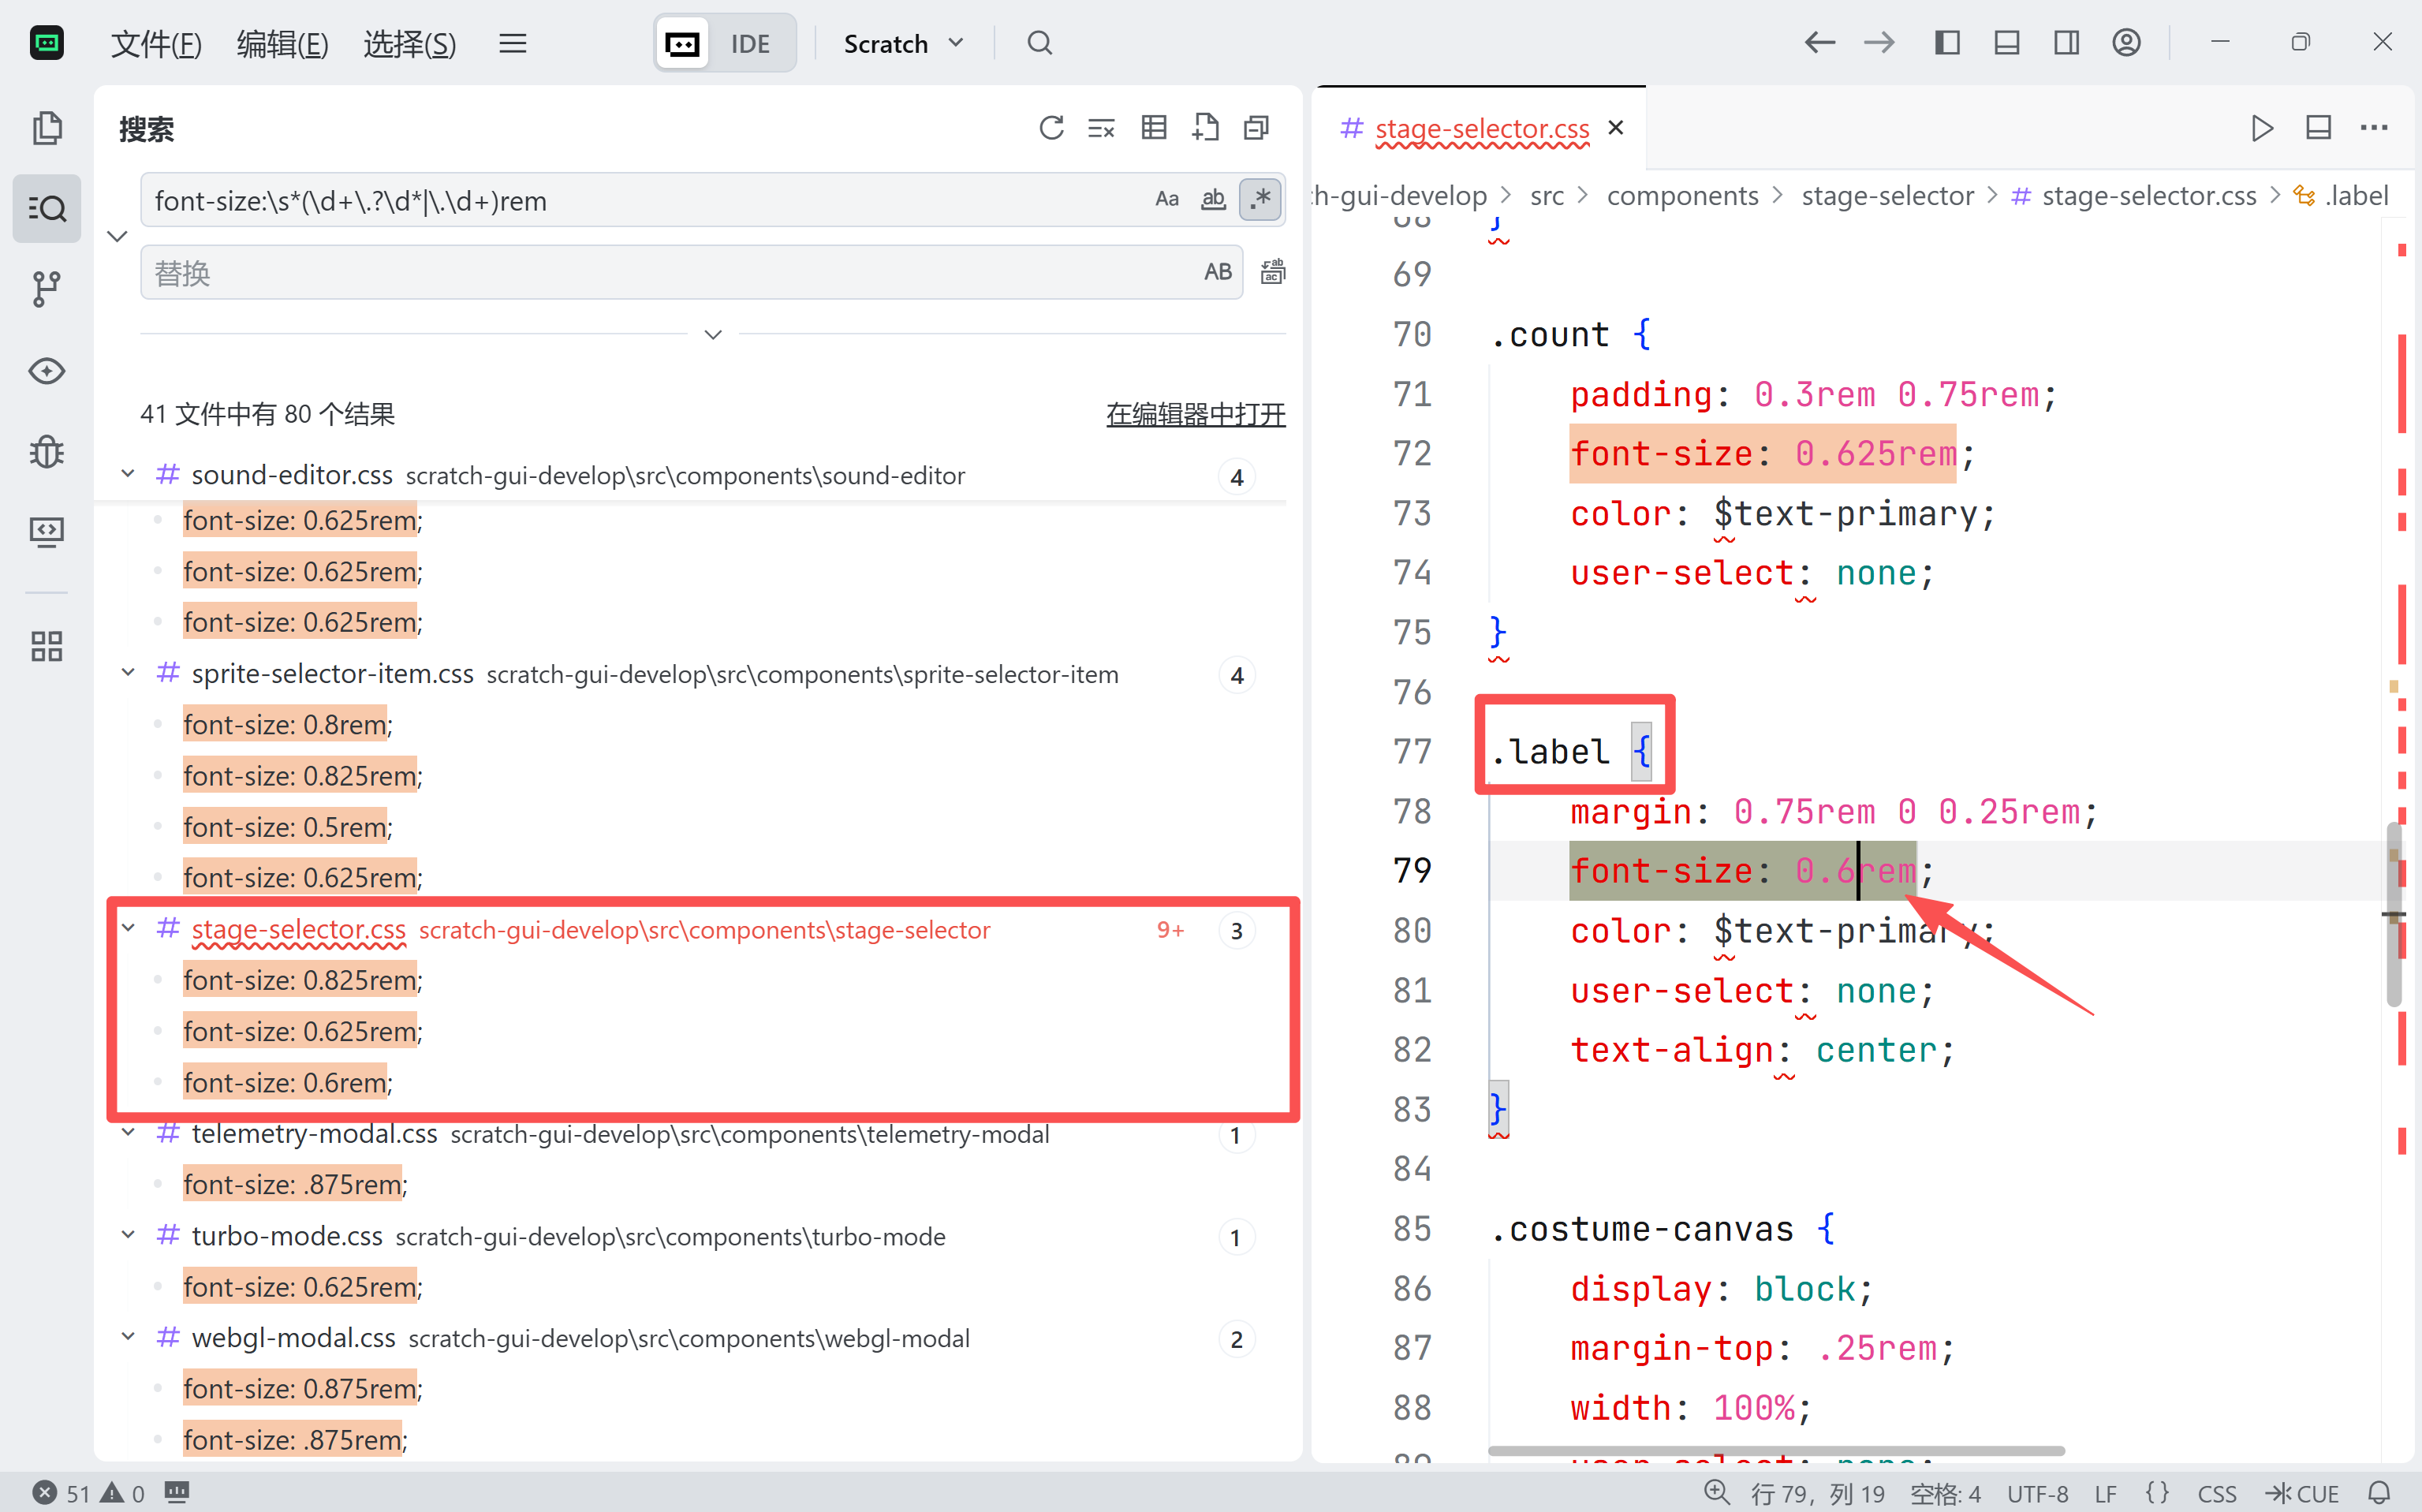The image size is (2422, 1512).
Task: Open the Extensions grid icon in sidebar
Action: (47, 646)
